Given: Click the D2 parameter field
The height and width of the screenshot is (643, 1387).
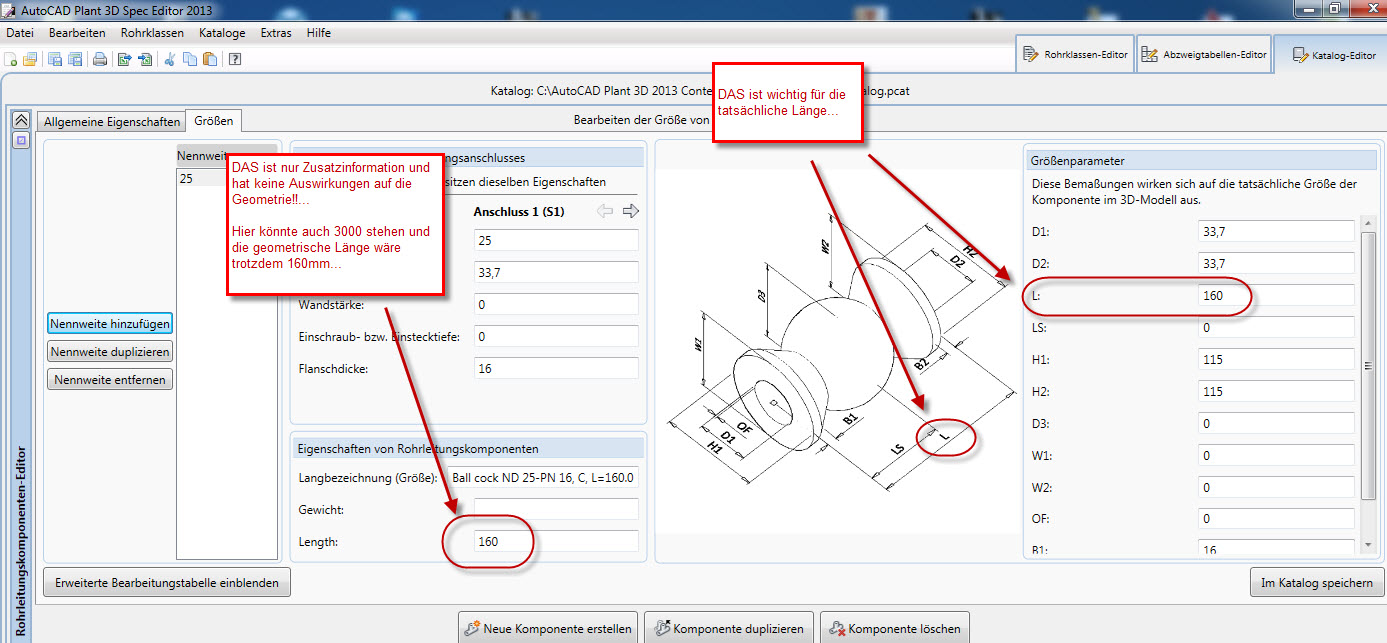Looking at the screenshot, I should (1276, 264).
